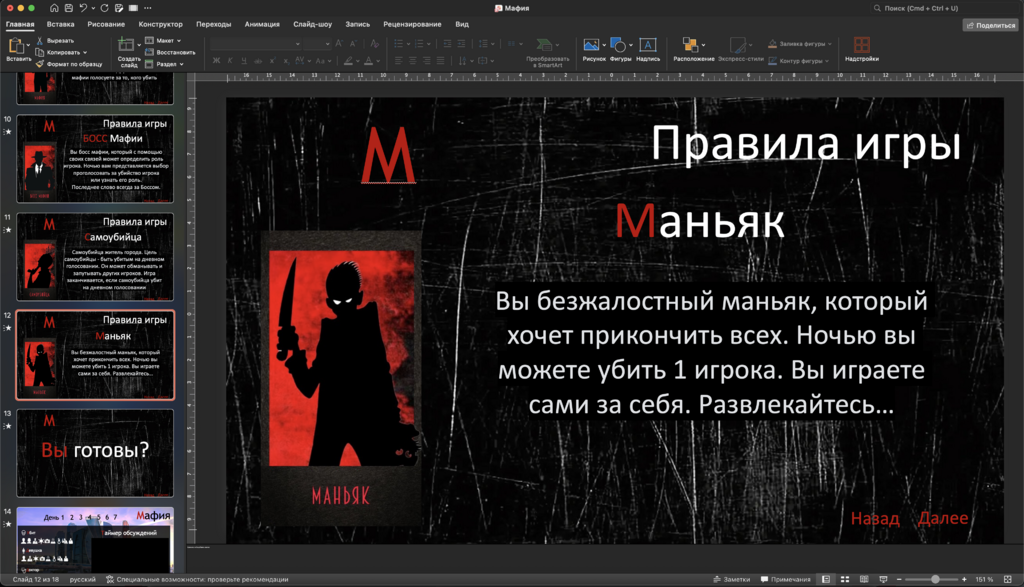Click the Назад link on slide
Screen dimensions: 1024x587
[x=874, y=518]
